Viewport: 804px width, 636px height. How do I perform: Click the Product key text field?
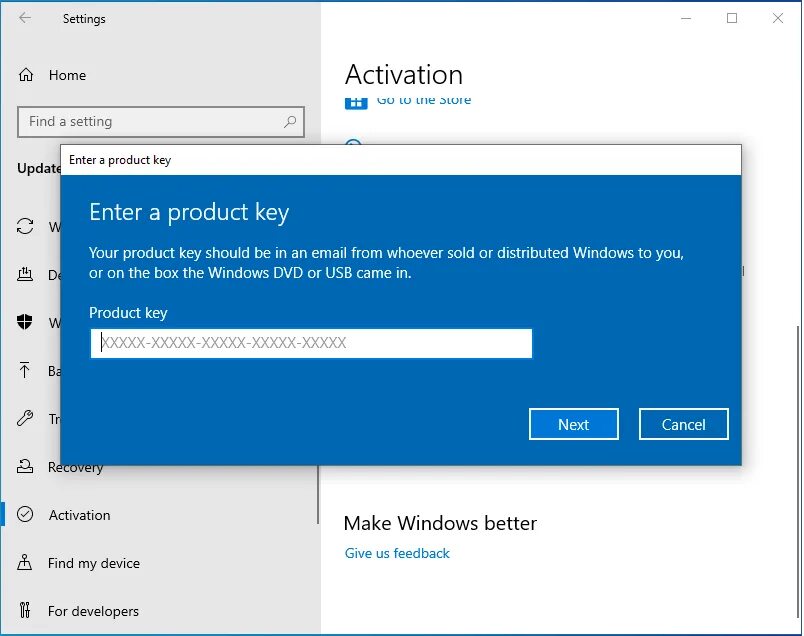pos(311,343)
